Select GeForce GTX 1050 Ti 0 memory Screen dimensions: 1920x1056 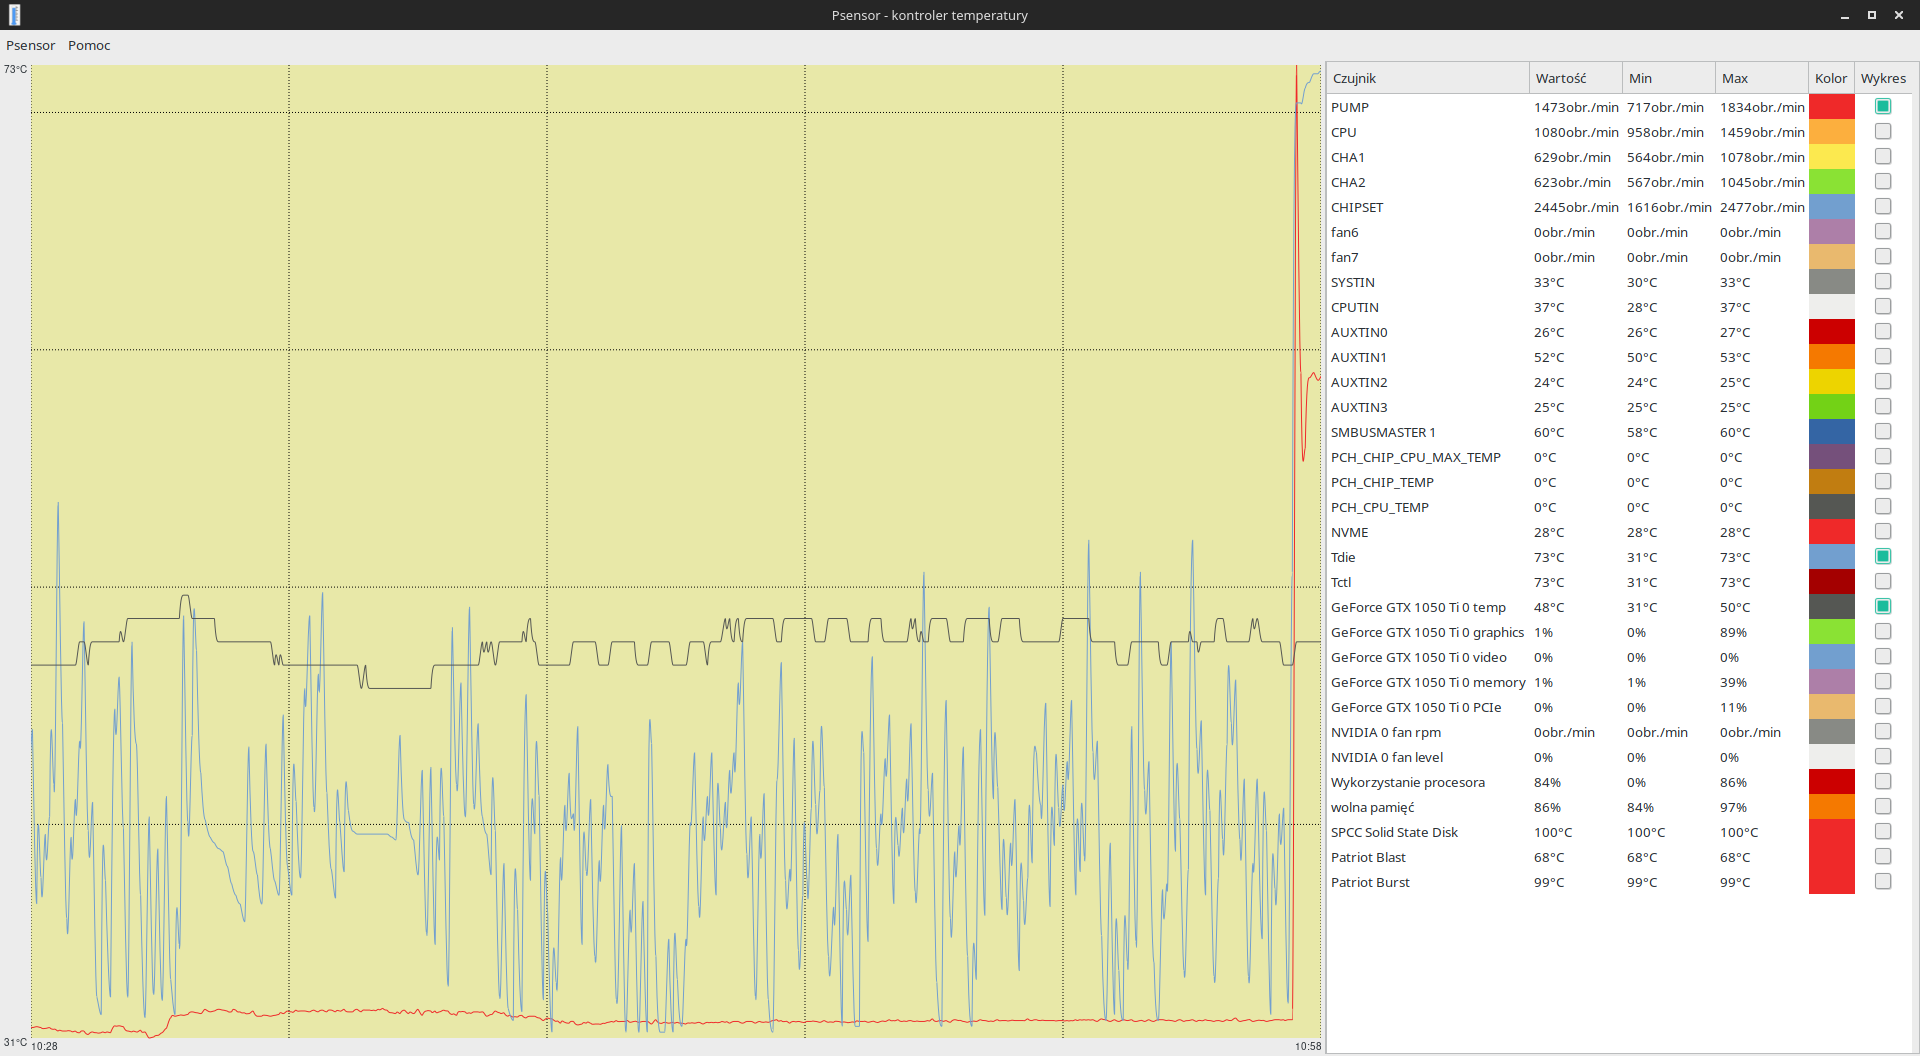[x=1428, y=682]
